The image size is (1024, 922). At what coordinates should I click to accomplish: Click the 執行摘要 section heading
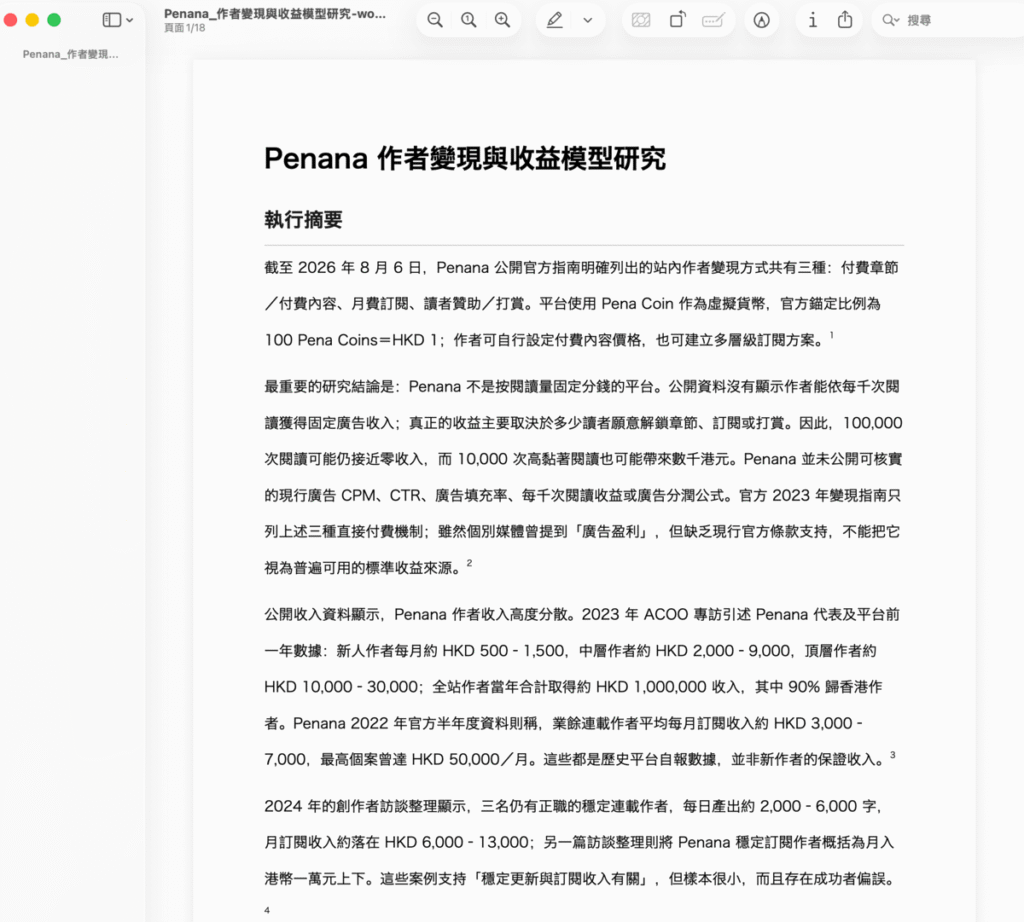(303, 220)
